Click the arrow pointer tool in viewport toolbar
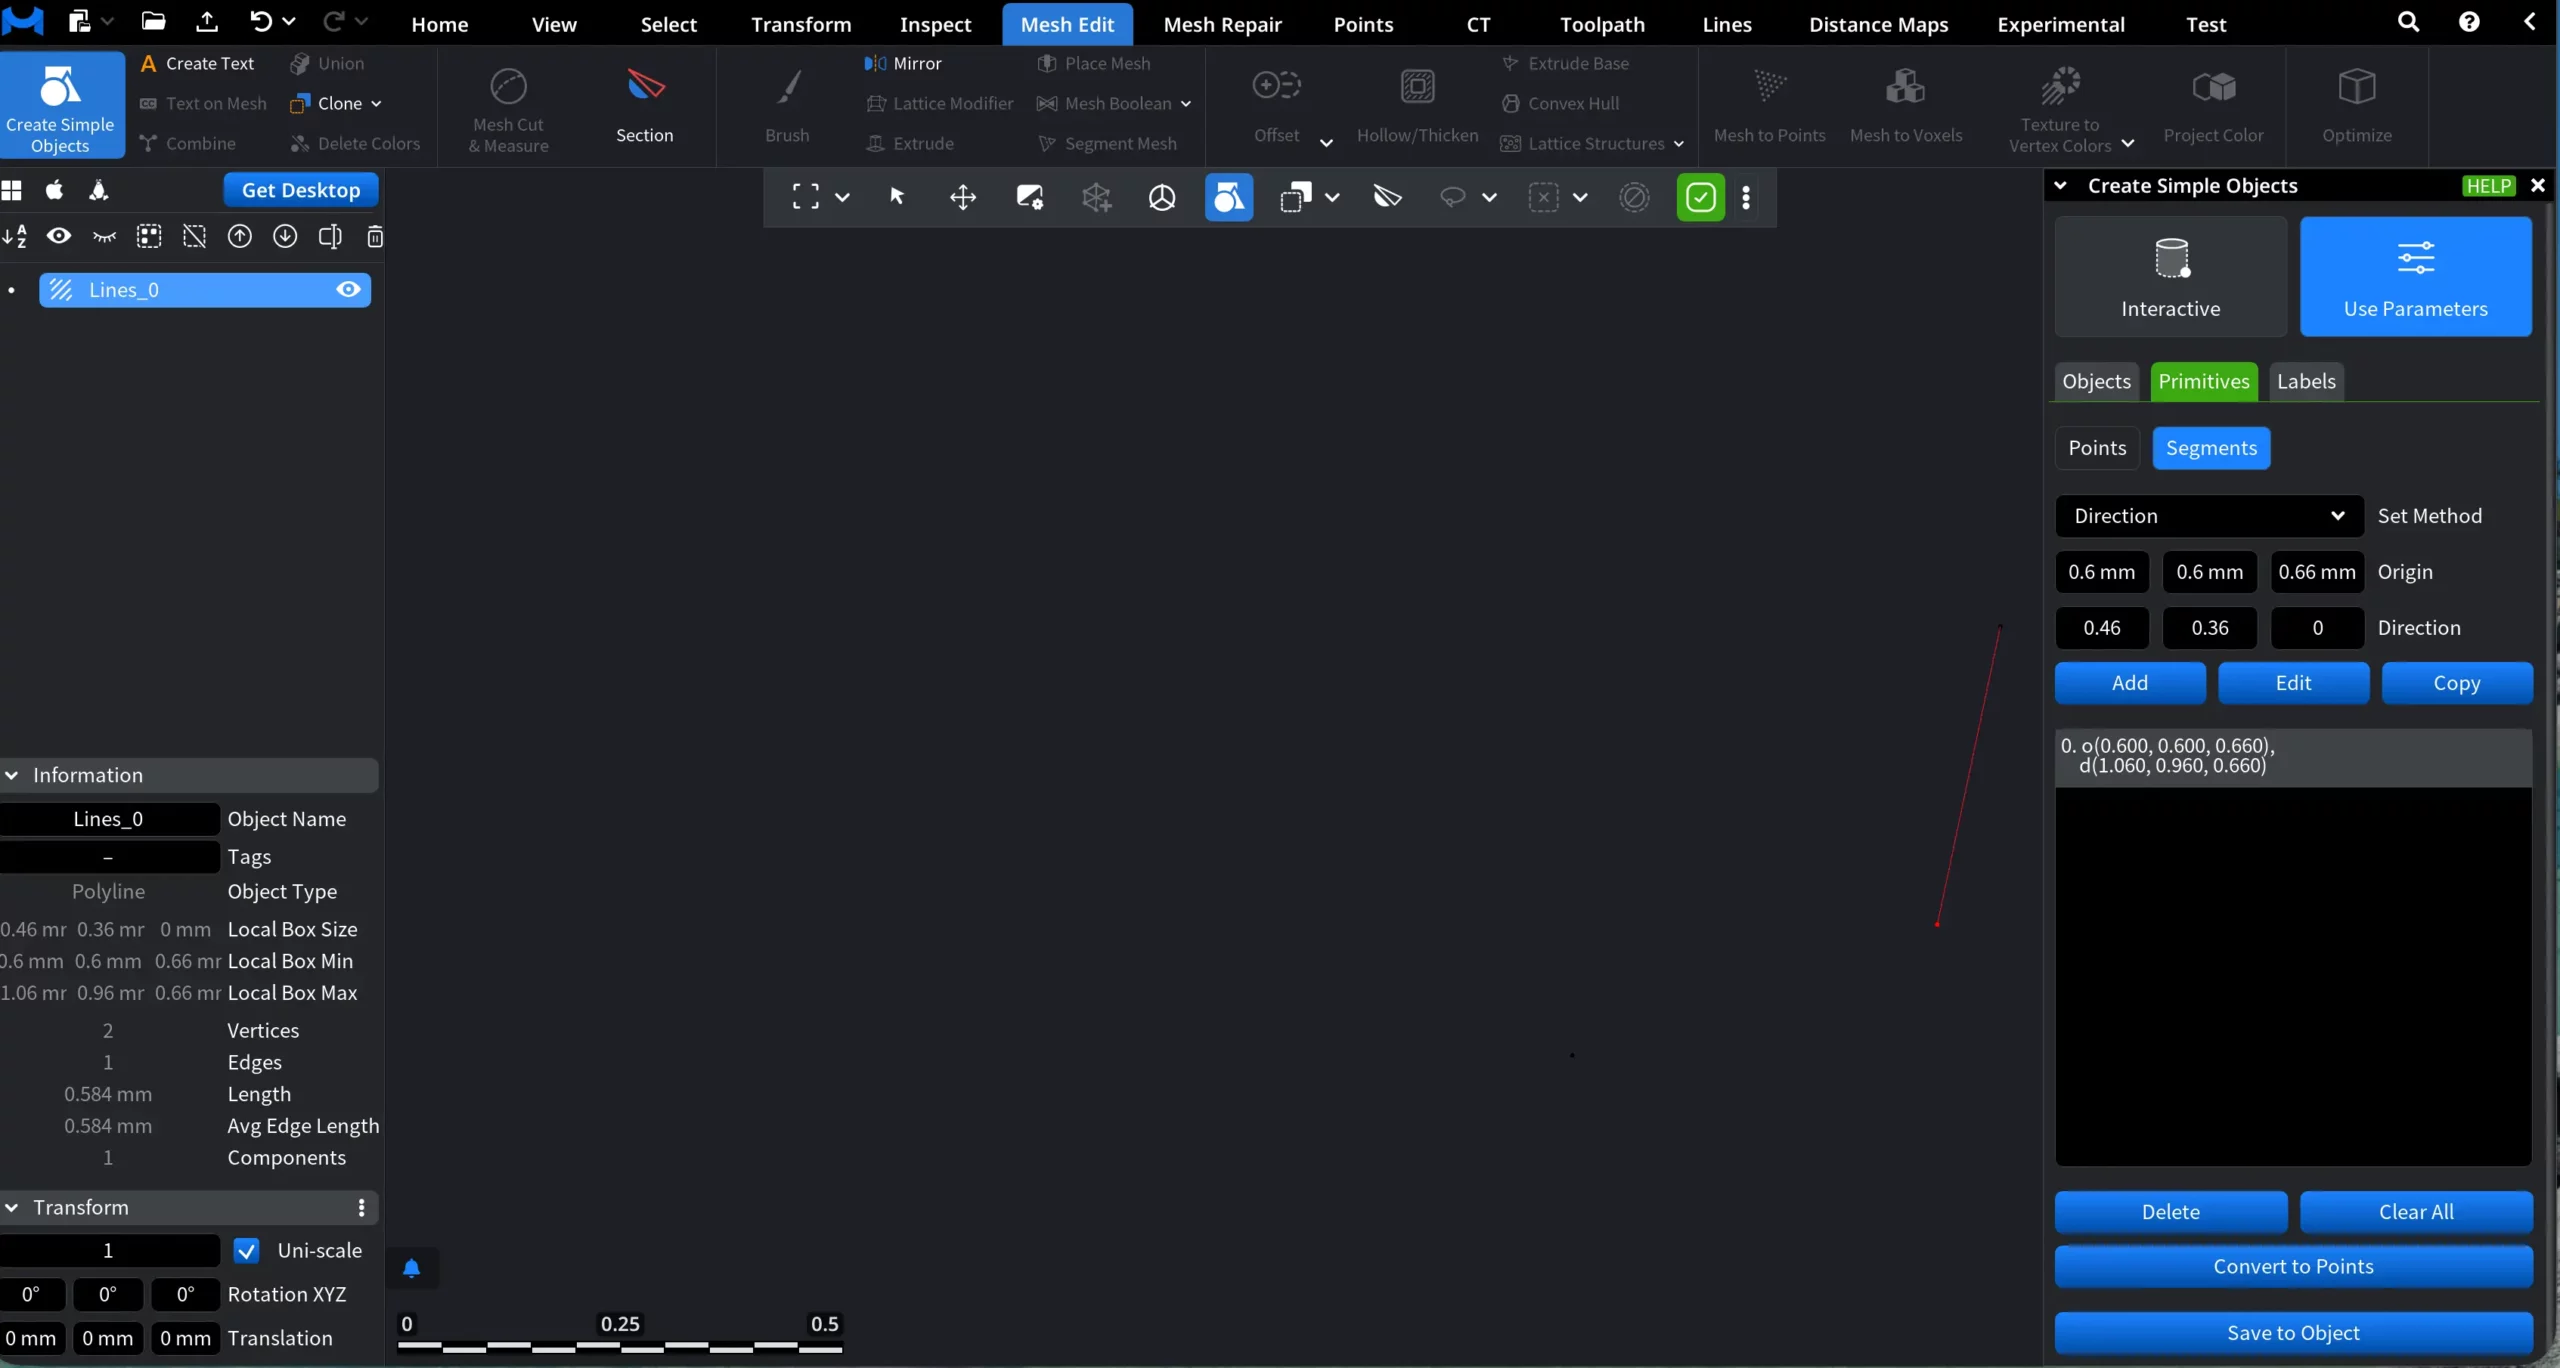The height and width of the screenshot is (1368, 2560). (x=897, y=197)
